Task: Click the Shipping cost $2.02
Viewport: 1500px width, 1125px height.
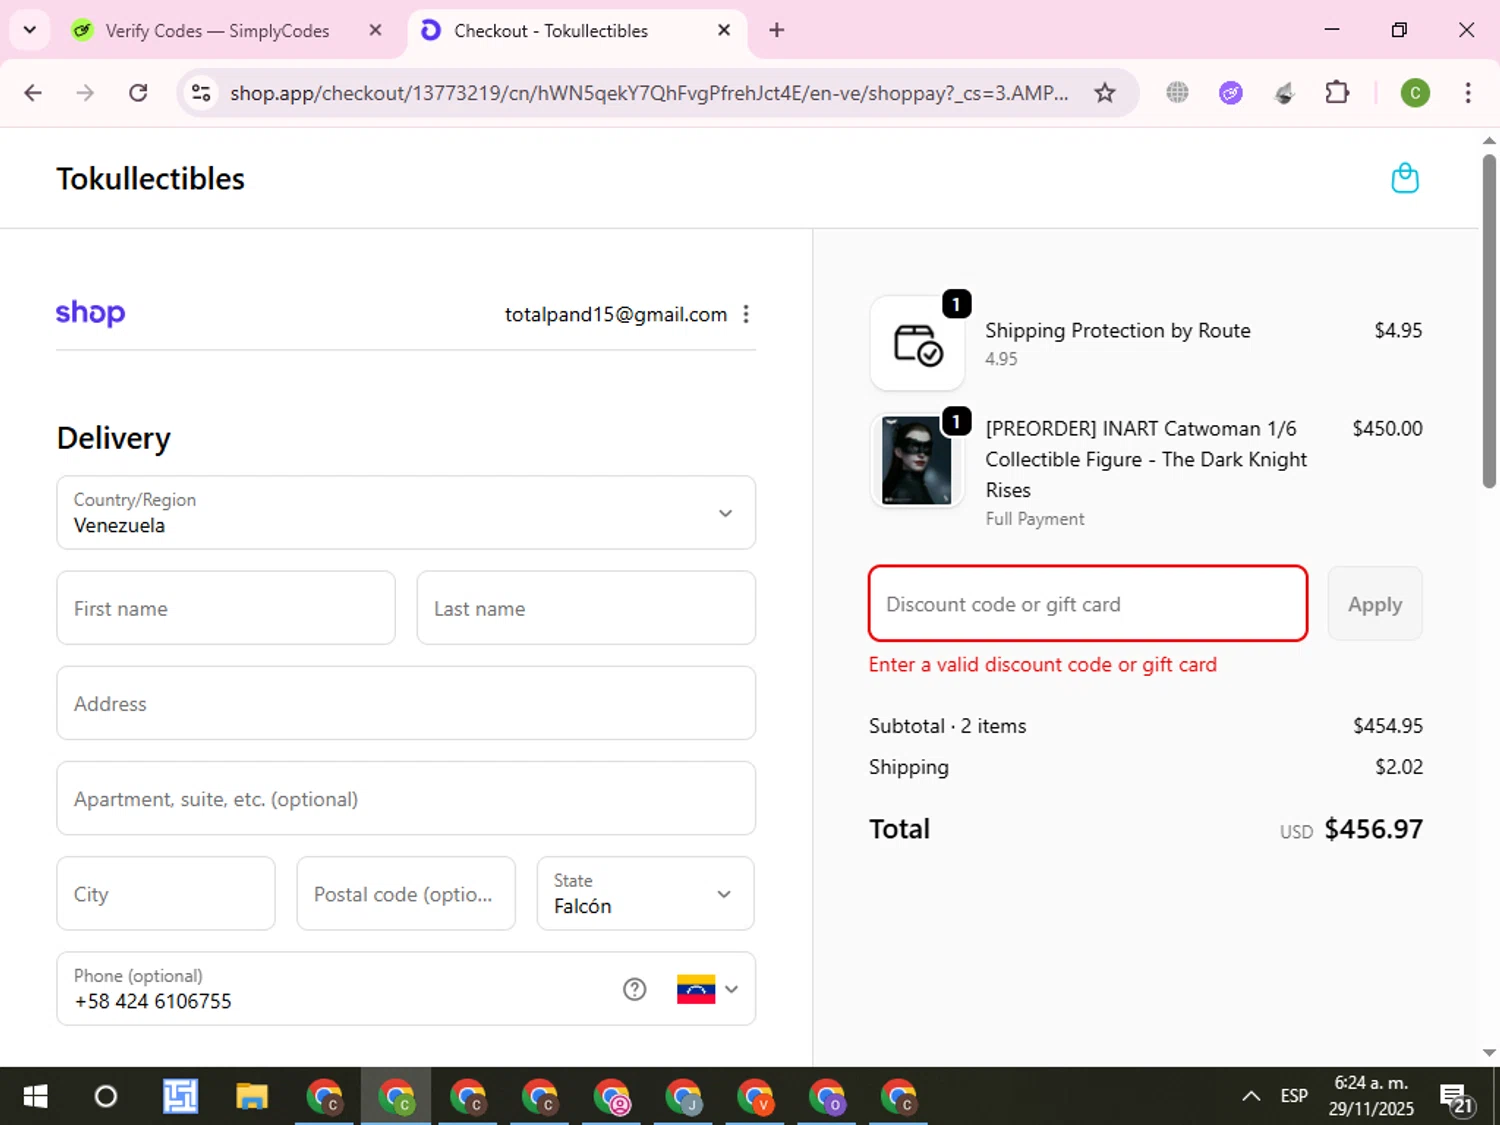Action: (1399, 767)
